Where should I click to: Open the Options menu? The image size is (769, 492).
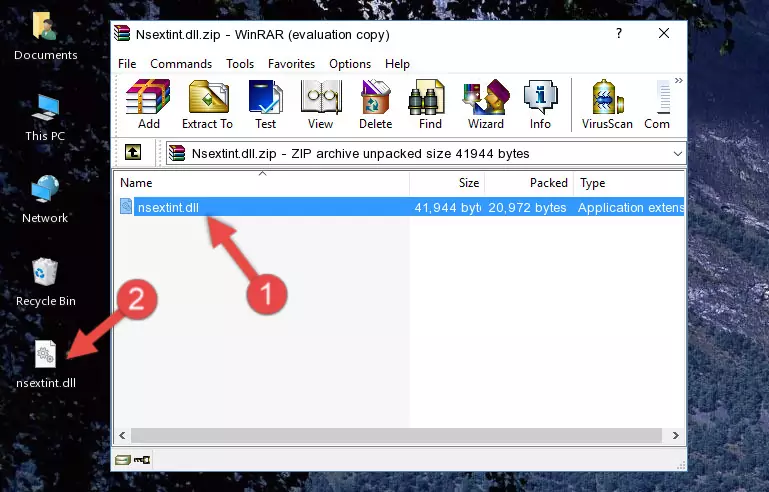click(350, 64)
